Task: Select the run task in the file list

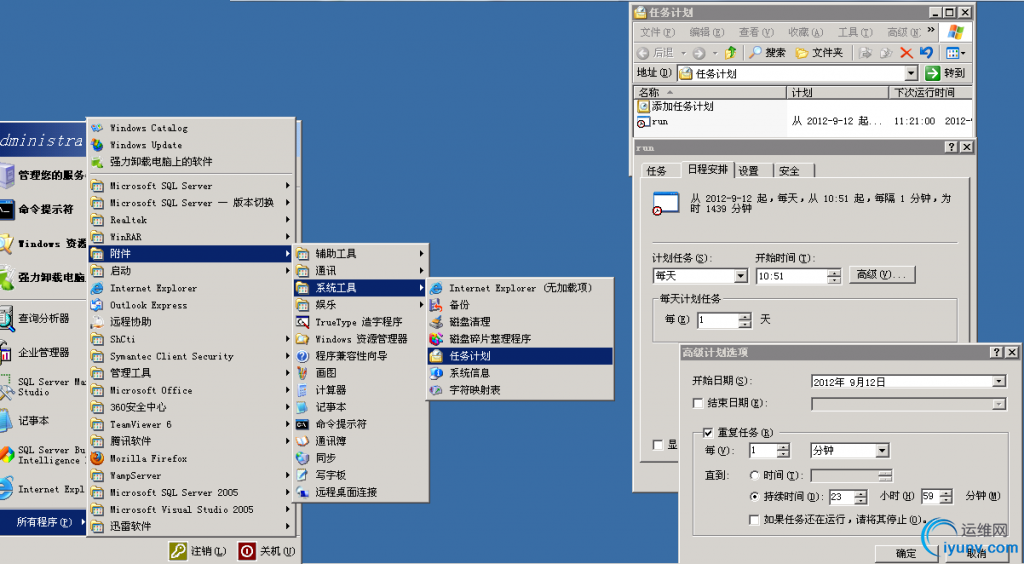Action: pyautogui.click(x=652, y=122)
